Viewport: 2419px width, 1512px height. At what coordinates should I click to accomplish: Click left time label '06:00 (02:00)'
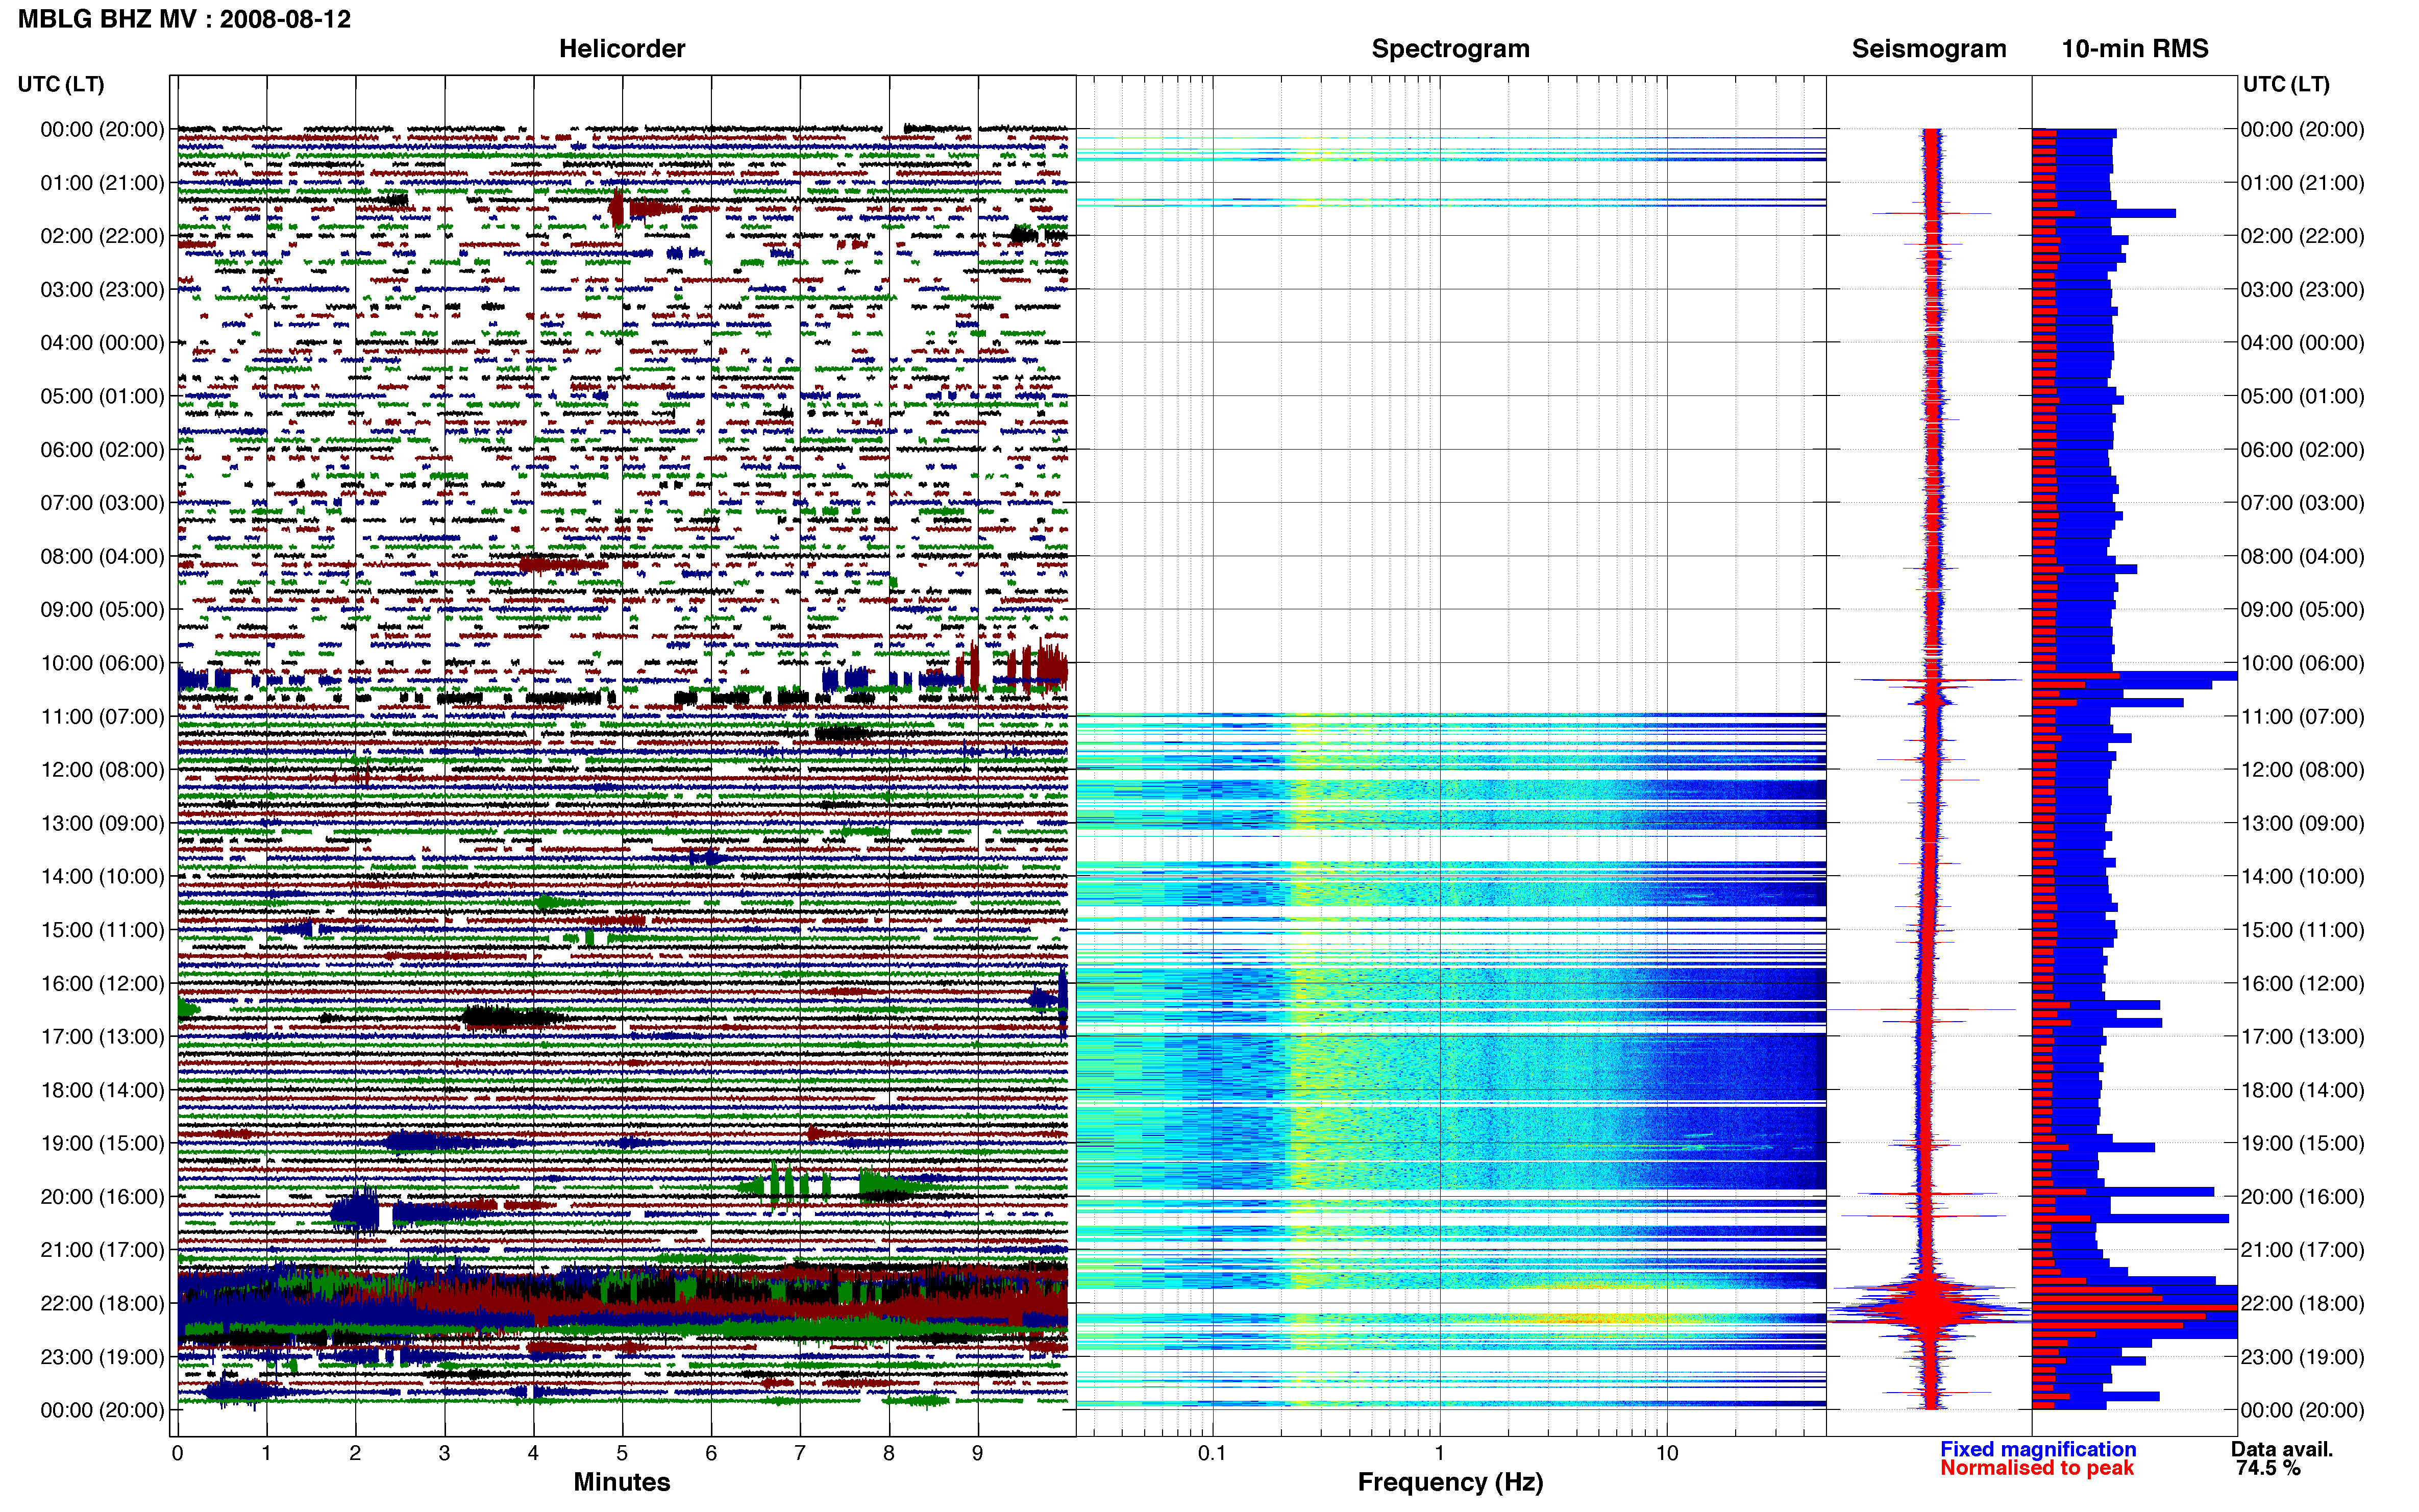pyautogui.click(x=102, y=449)
